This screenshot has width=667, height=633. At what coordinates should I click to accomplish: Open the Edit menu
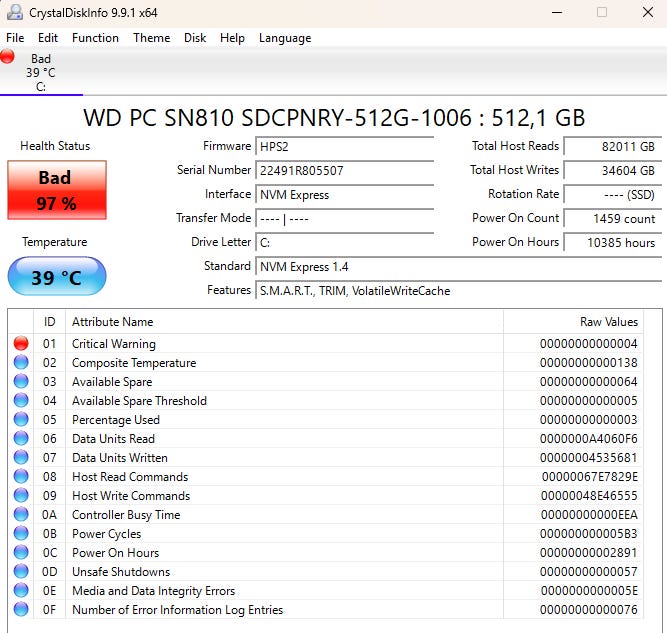(x=48, y=38)
